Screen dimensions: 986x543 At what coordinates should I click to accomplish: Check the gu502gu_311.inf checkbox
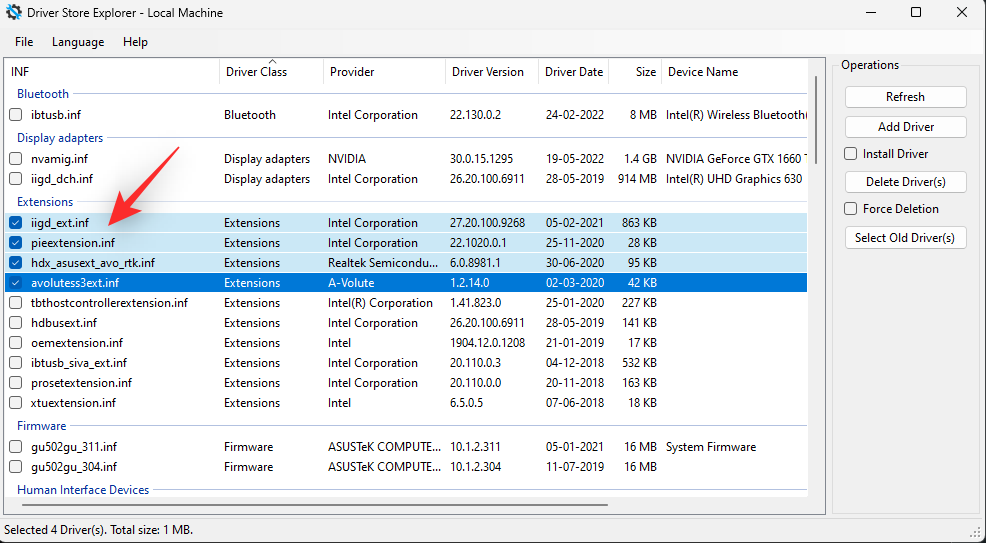[16, 447]
